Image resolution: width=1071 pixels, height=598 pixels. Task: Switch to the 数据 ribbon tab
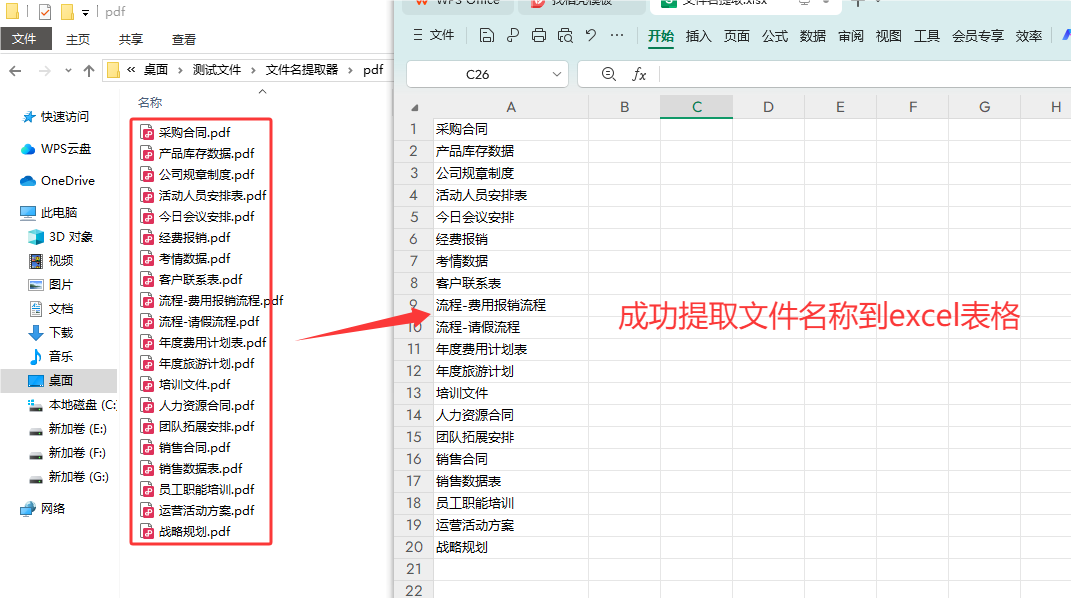813,36
